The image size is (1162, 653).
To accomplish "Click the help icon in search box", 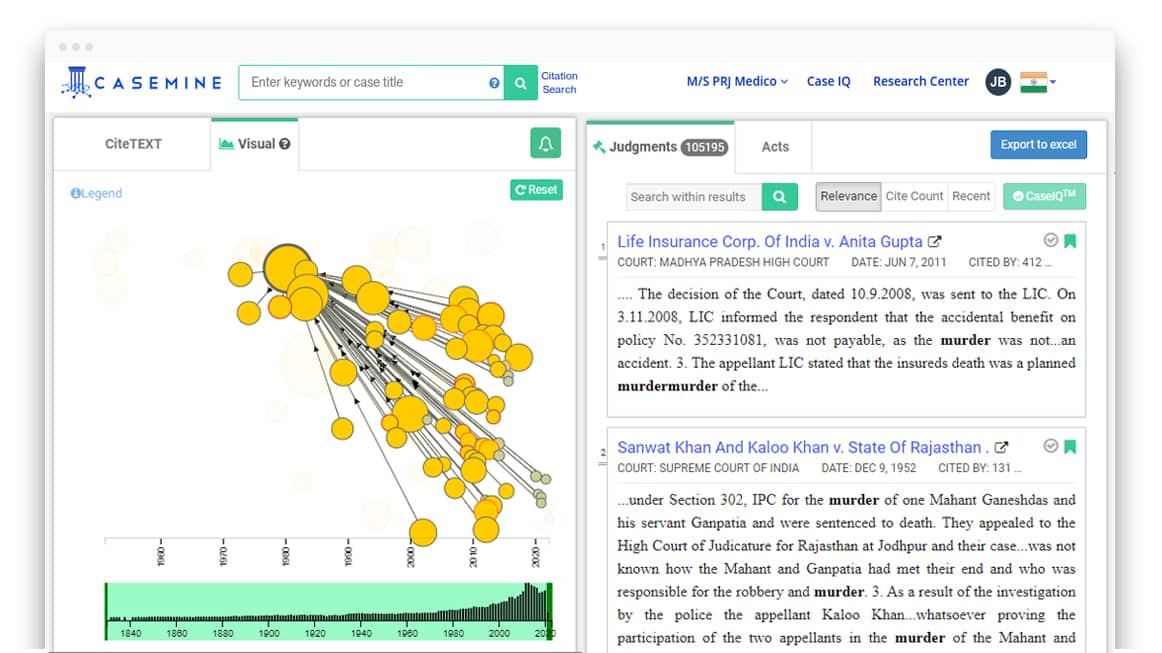I will coord(494,83).
